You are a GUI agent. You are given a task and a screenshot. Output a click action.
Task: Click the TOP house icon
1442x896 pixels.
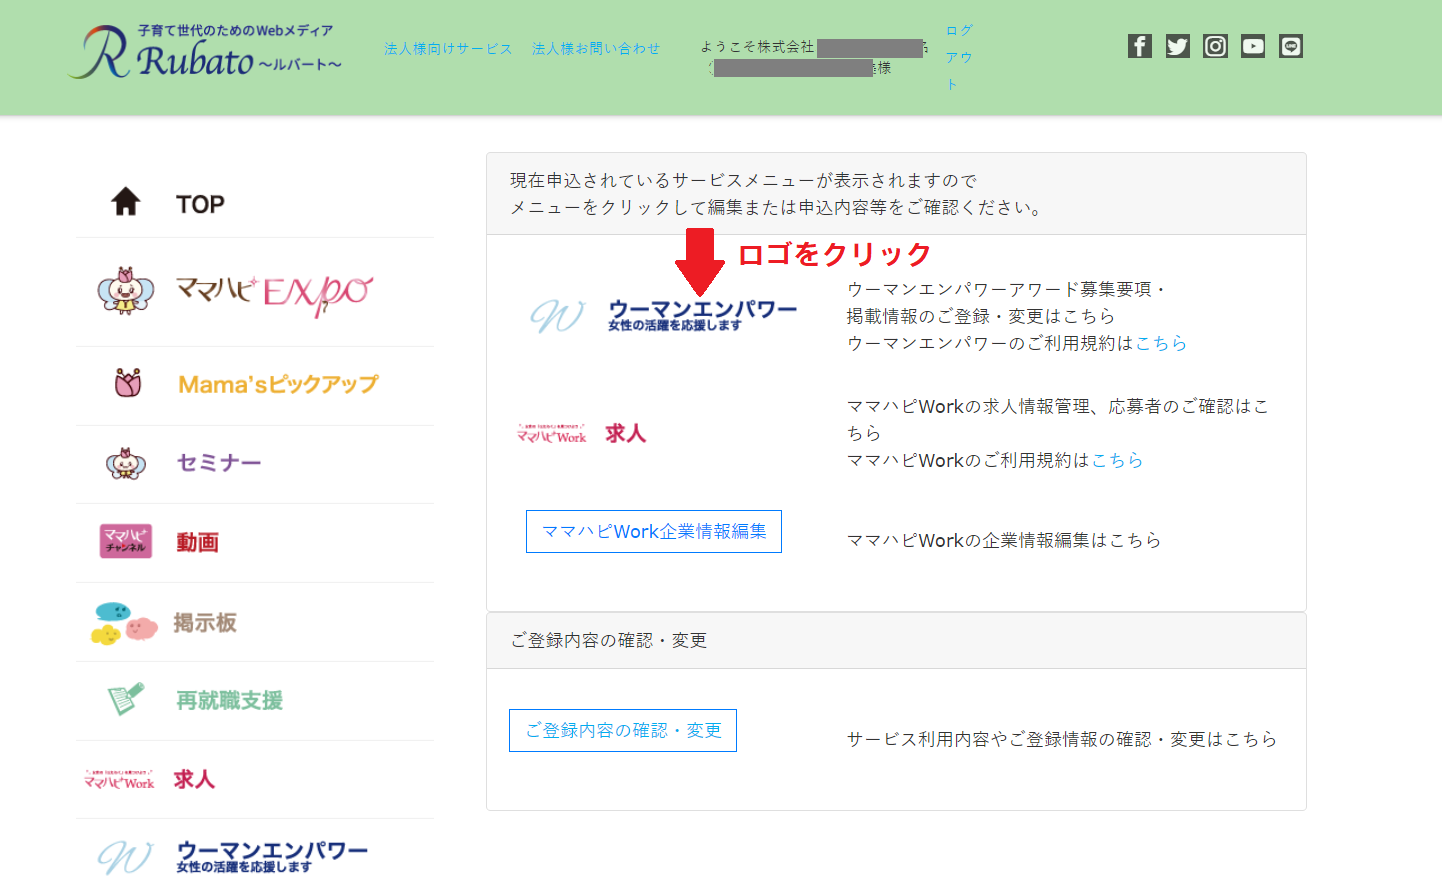[x=125, y=202]
